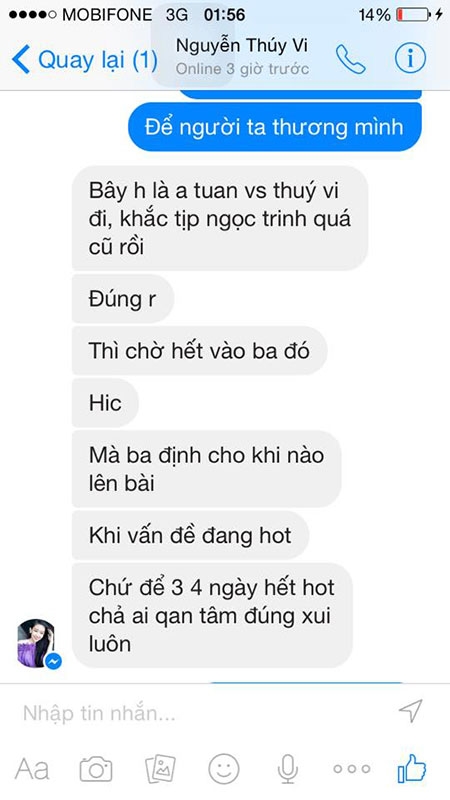Tap the 'Thì chờ hết vào ba đó' message
Viewport: 450px width, 800px height.
(x=199, y=351)
